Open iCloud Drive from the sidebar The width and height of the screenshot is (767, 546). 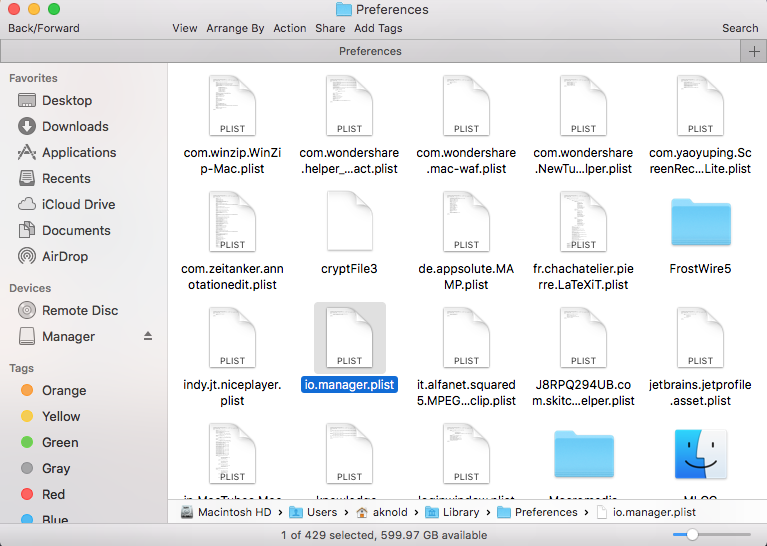coord(78,204)
